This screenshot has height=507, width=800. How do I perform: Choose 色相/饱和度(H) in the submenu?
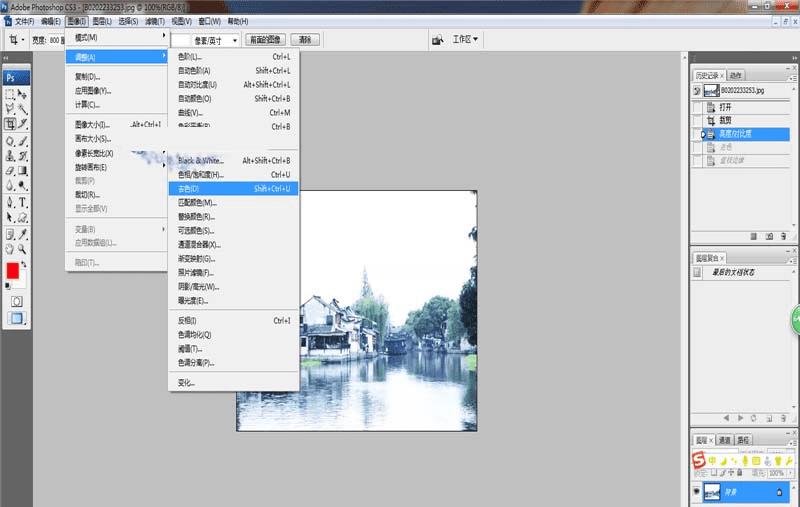233,174
